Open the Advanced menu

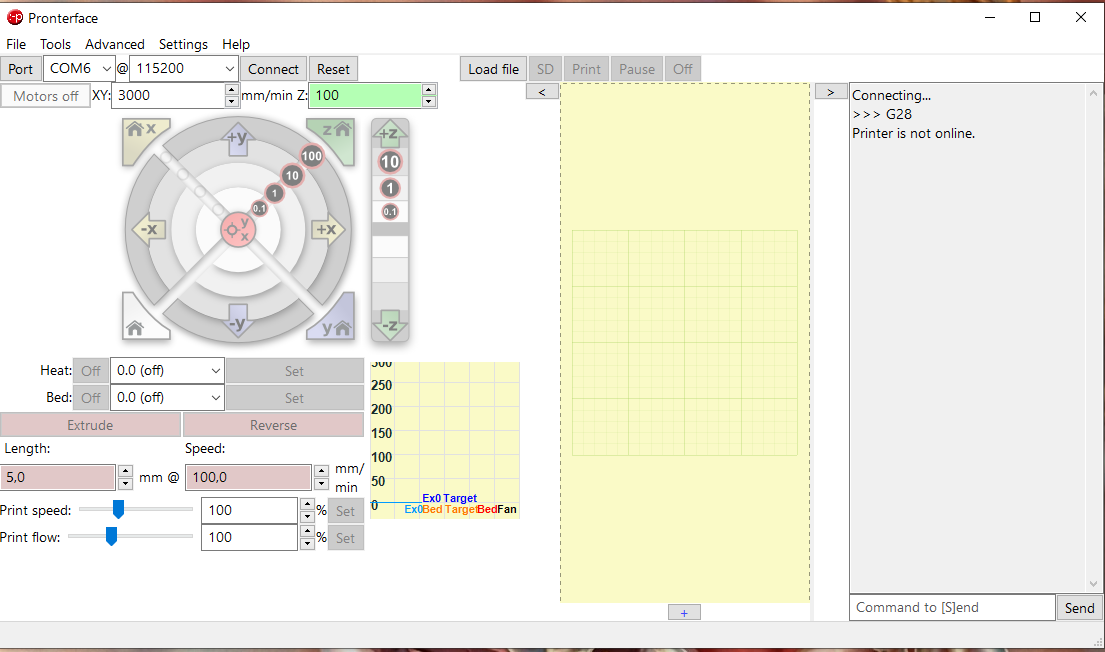tap(115, 44)
